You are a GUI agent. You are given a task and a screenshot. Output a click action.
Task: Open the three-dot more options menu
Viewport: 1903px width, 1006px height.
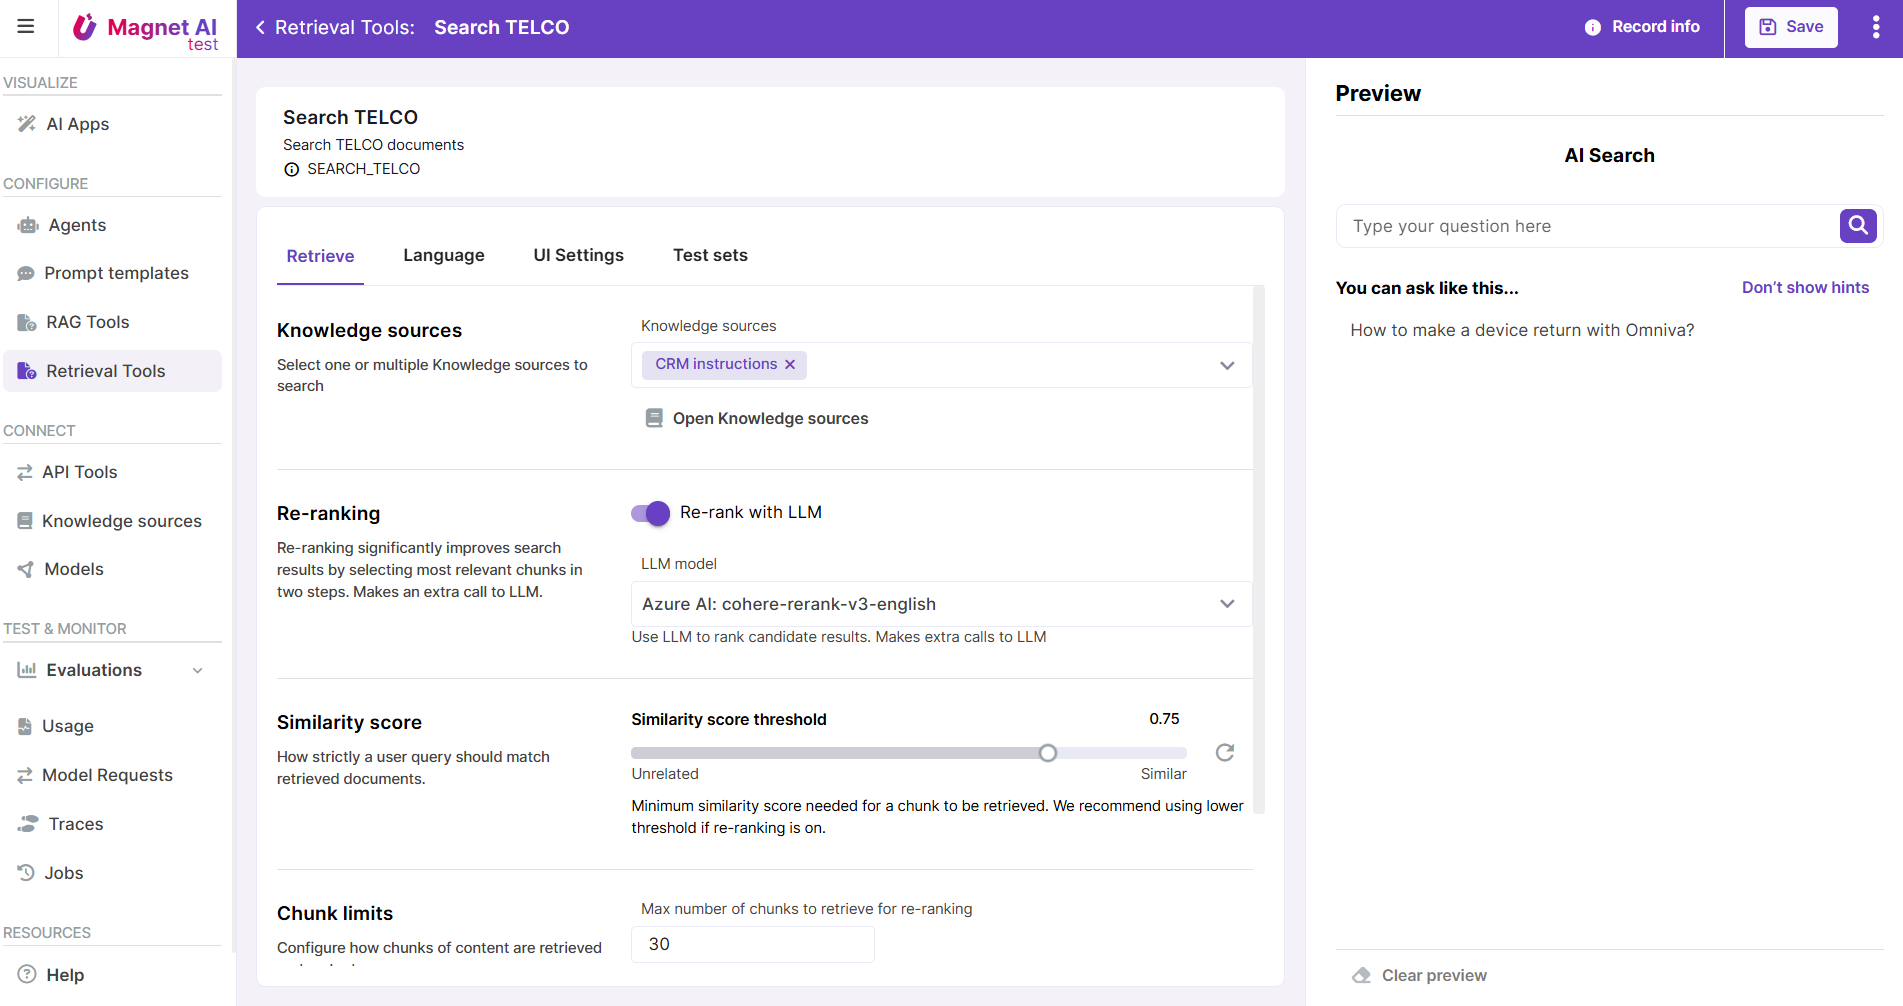click(1875, 28)
